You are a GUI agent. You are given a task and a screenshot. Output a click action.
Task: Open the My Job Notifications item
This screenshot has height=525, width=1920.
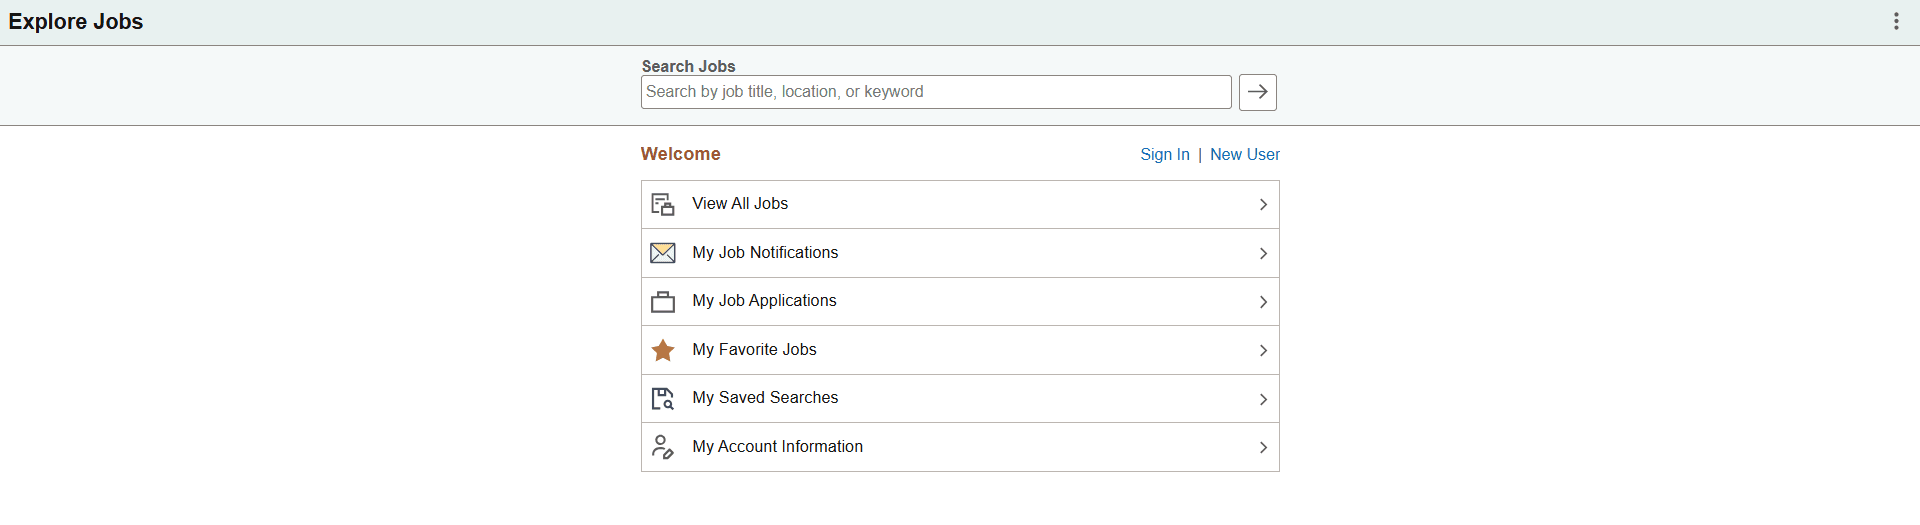[765, 253]
